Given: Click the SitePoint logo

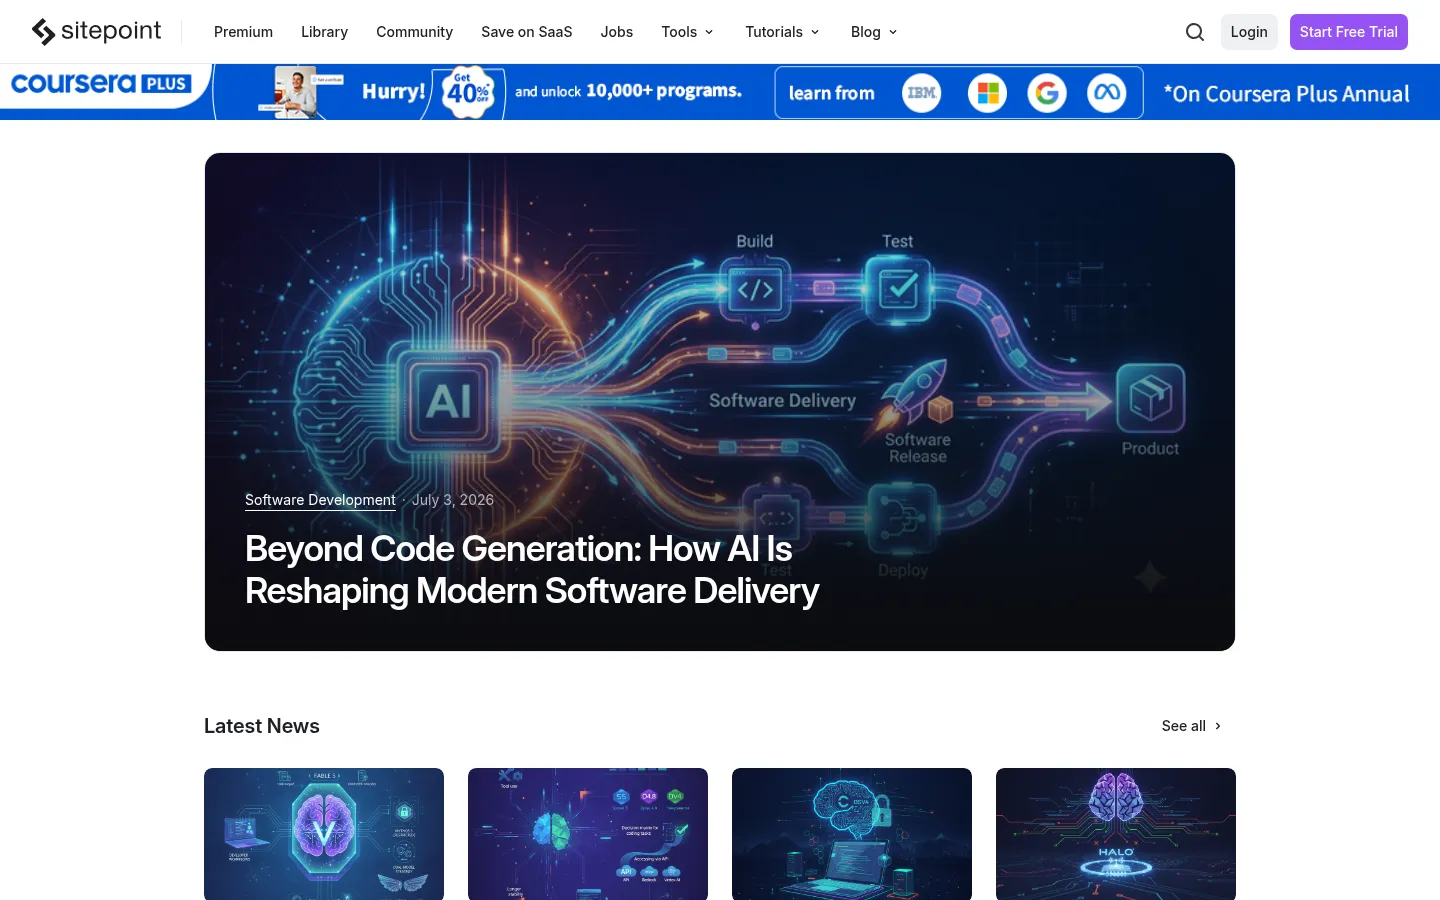Looking at the screenshot, I should pyautogui.click(x=96, y=31).
